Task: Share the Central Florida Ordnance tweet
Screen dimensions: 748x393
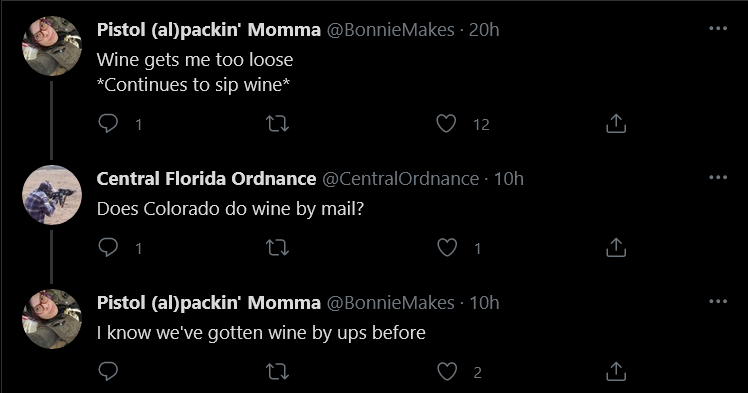Action: coord(615,248)
